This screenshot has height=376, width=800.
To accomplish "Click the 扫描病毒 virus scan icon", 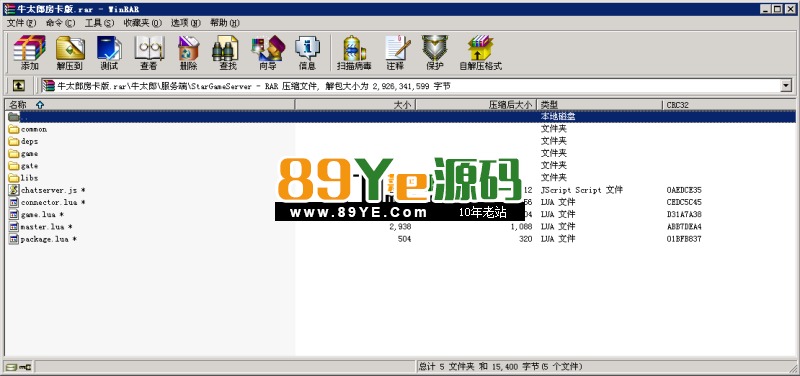I will tap(354, 53).
